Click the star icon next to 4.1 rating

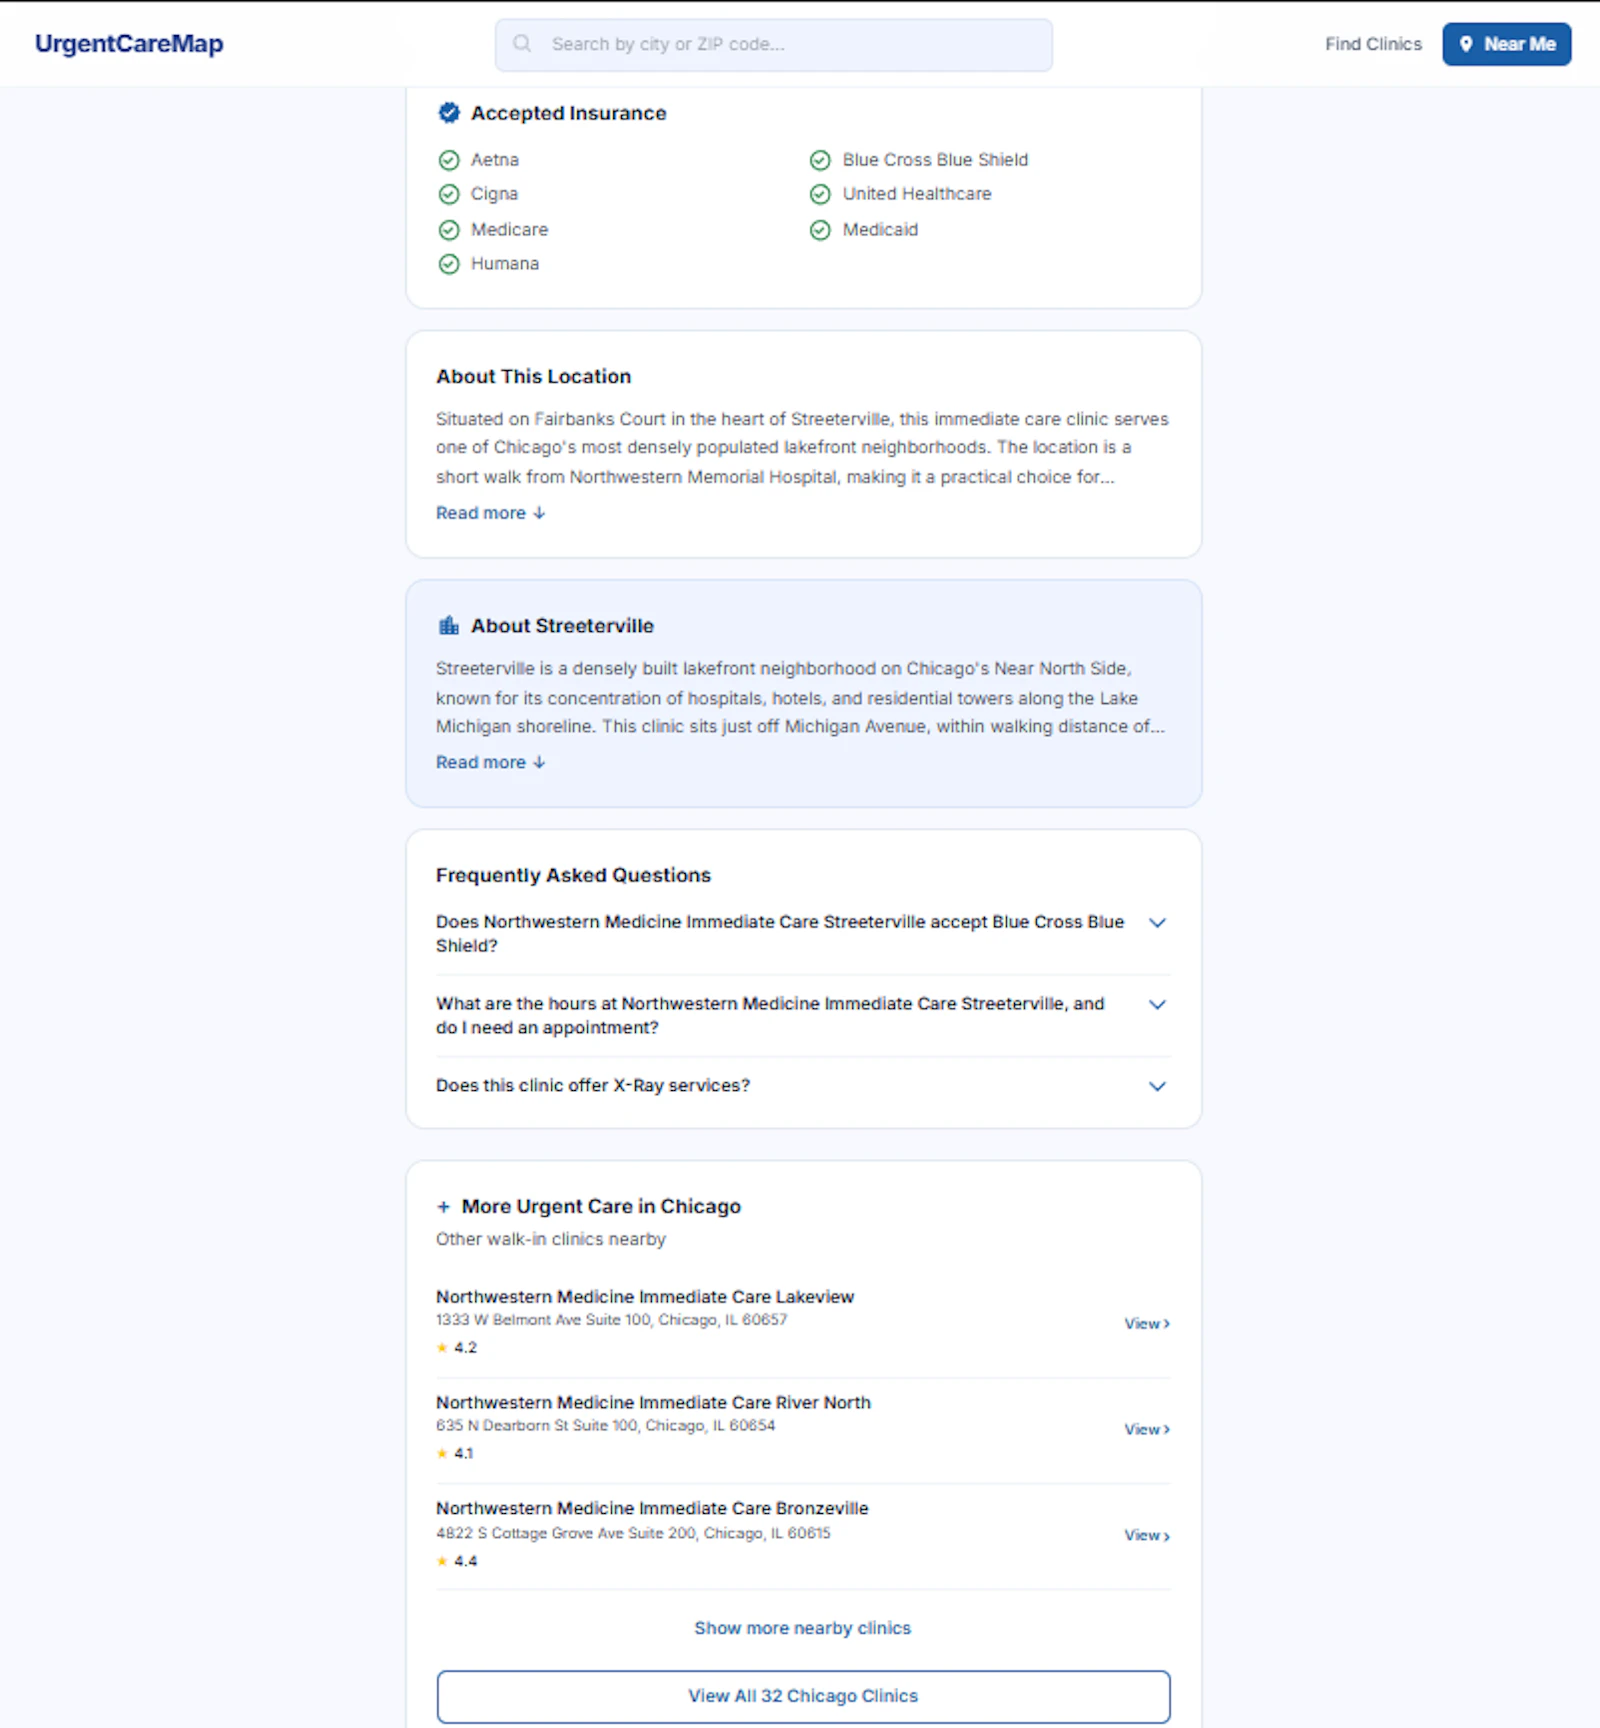[442, 1454]
